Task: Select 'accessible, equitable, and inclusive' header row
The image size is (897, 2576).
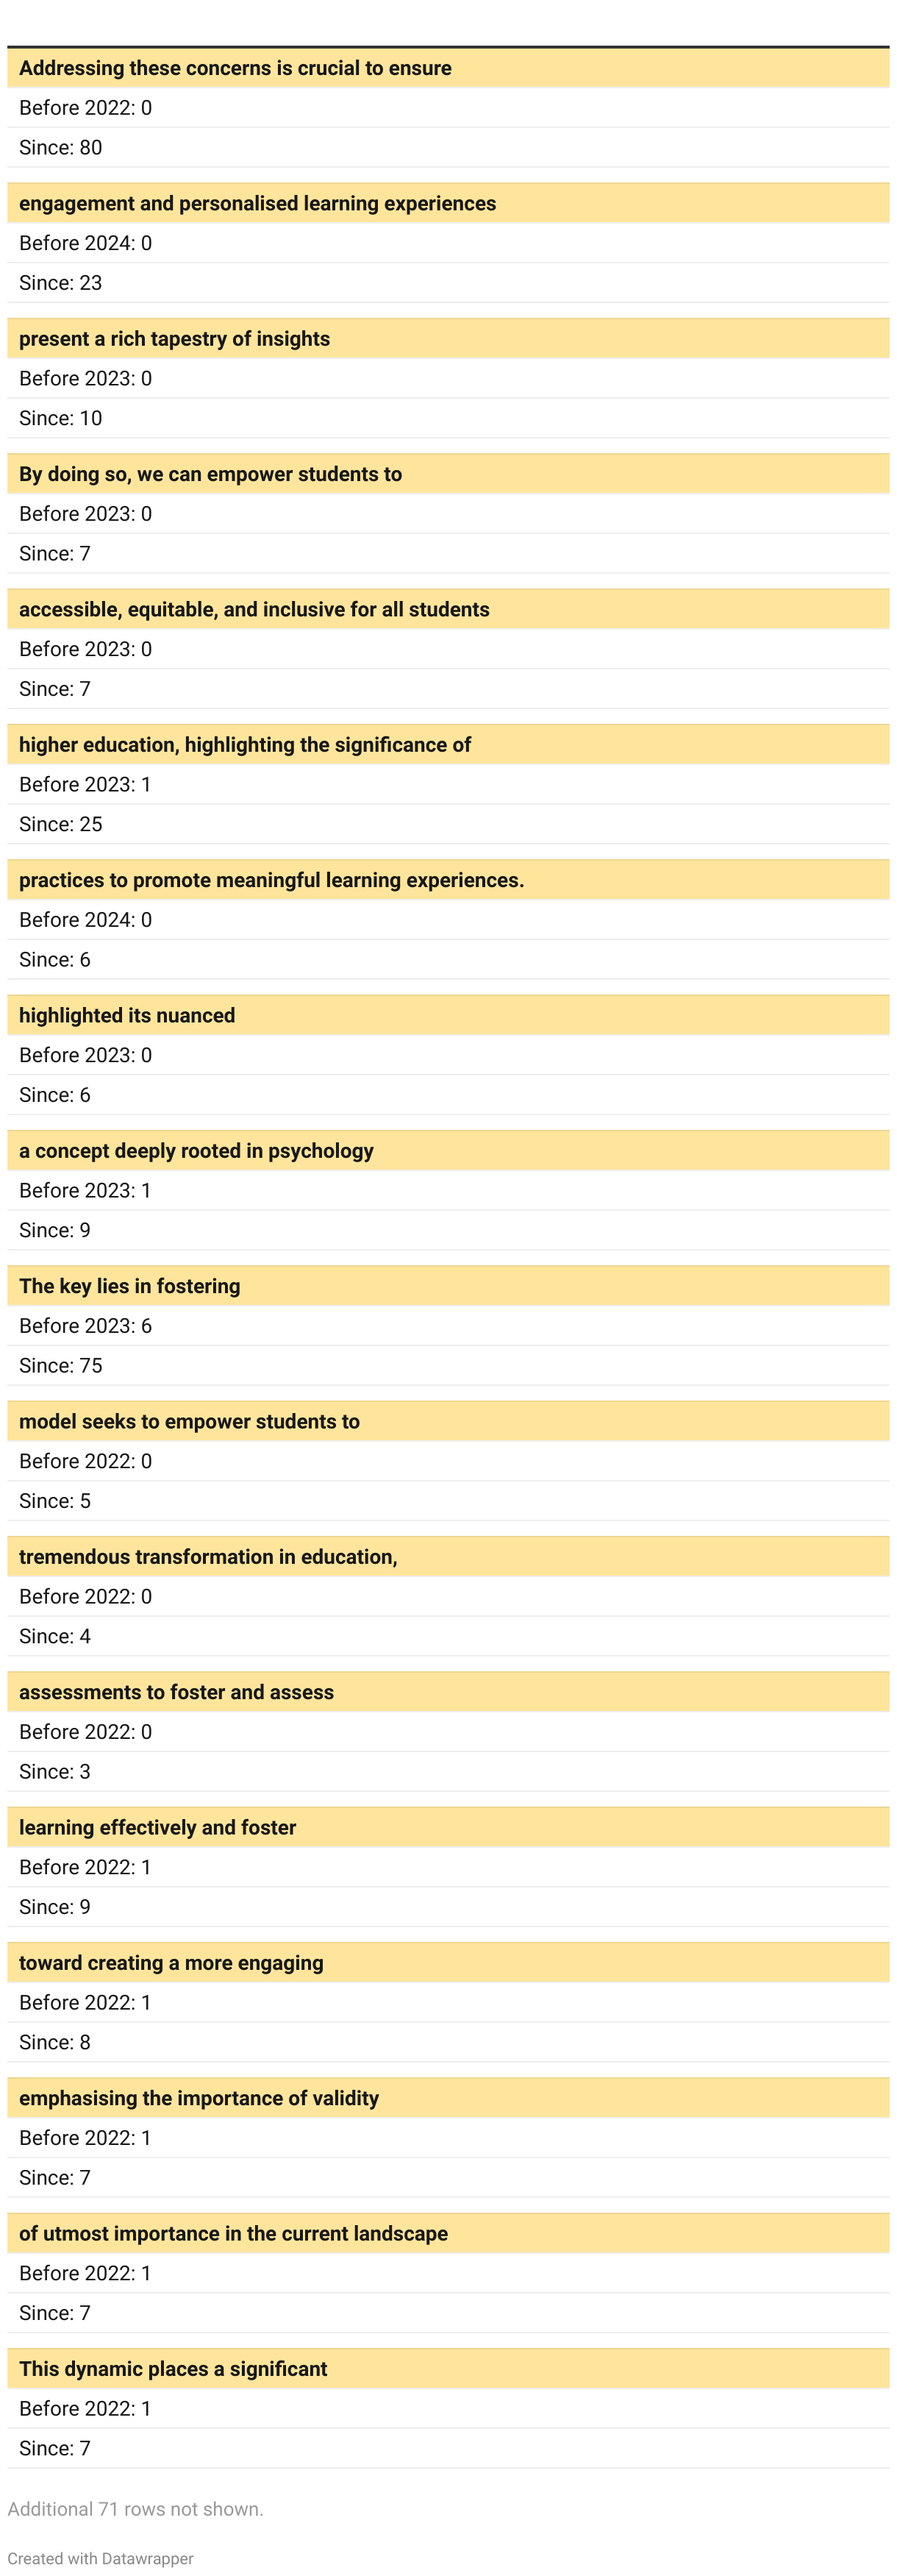Action: [448, 609]
